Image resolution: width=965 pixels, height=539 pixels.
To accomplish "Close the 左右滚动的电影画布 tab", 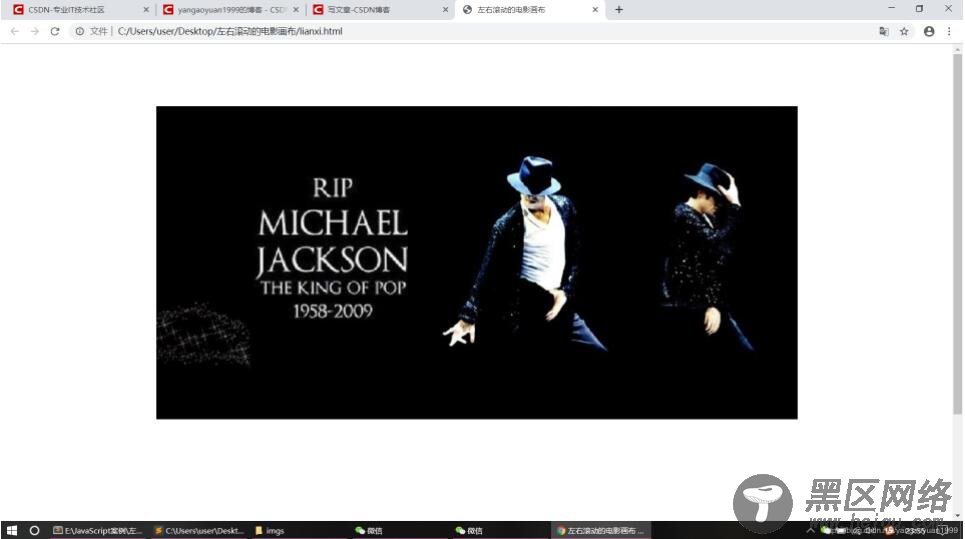I will point(595,10).
